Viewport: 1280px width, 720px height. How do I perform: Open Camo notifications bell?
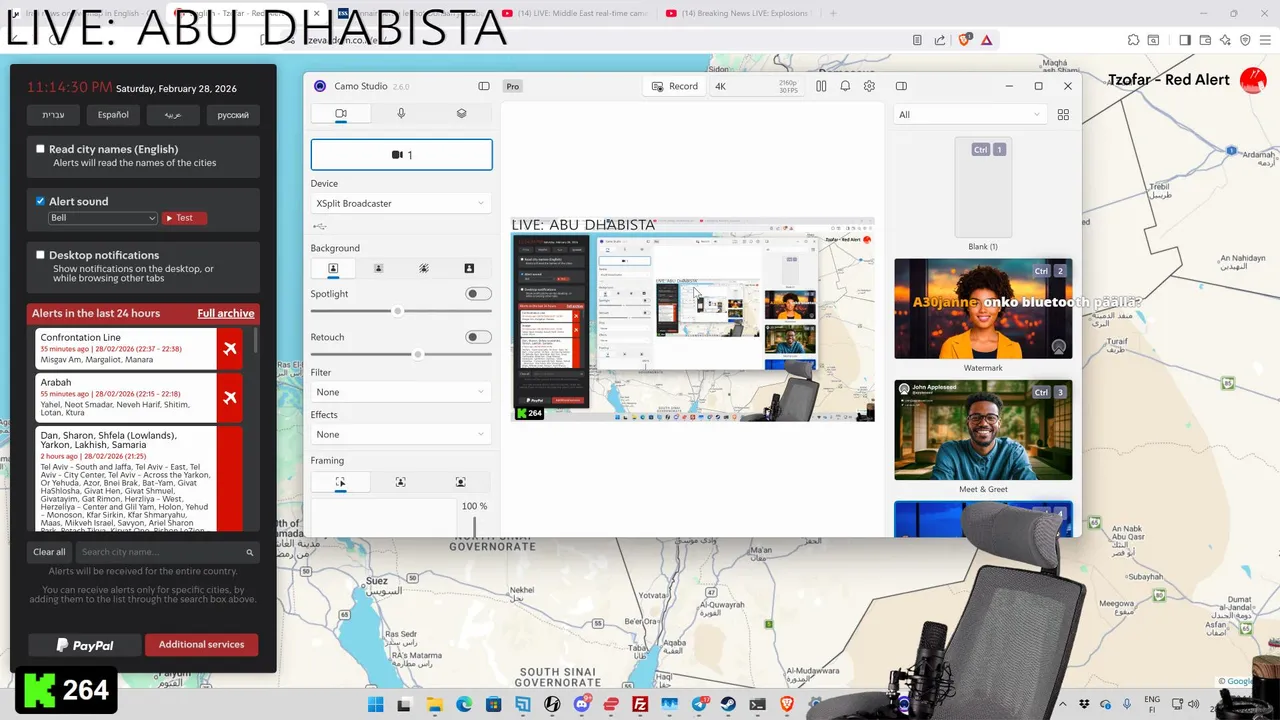[845, 86]
